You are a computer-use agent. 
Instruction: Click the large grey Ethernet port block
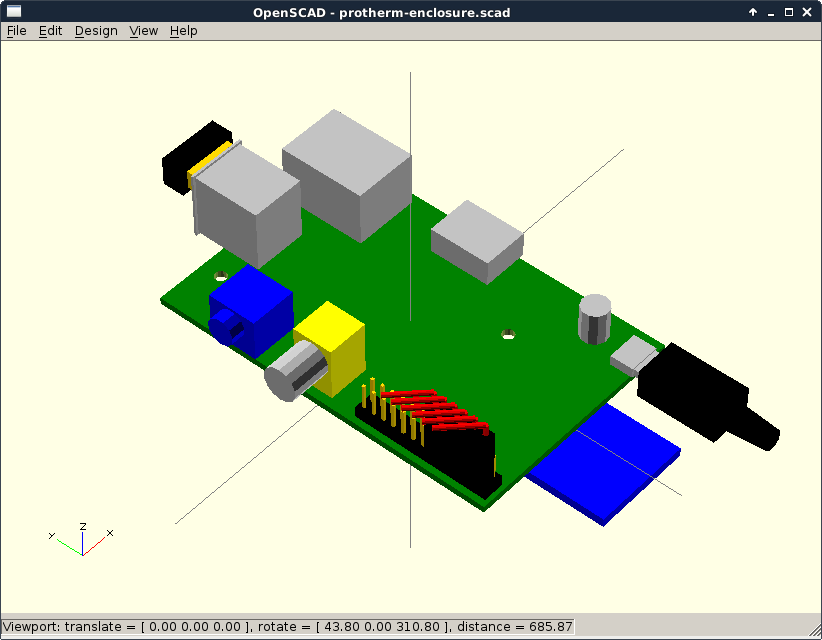(349, 176)
